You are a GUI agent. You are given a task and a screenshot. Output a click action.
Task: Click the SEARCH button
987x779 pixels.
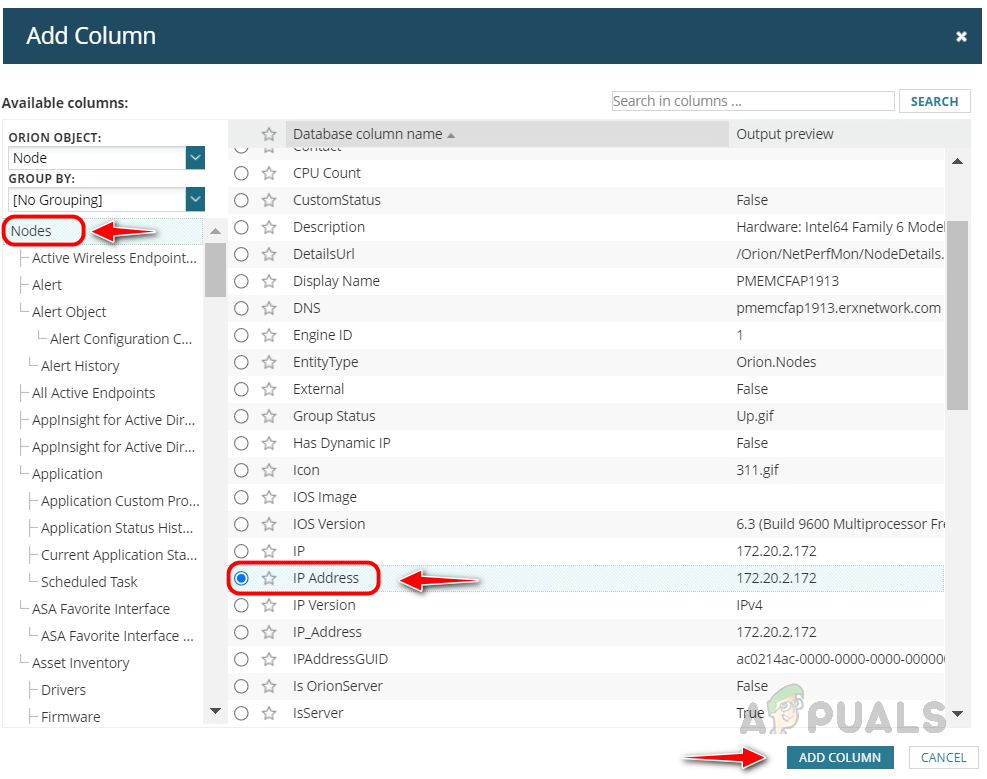(934, 101)
